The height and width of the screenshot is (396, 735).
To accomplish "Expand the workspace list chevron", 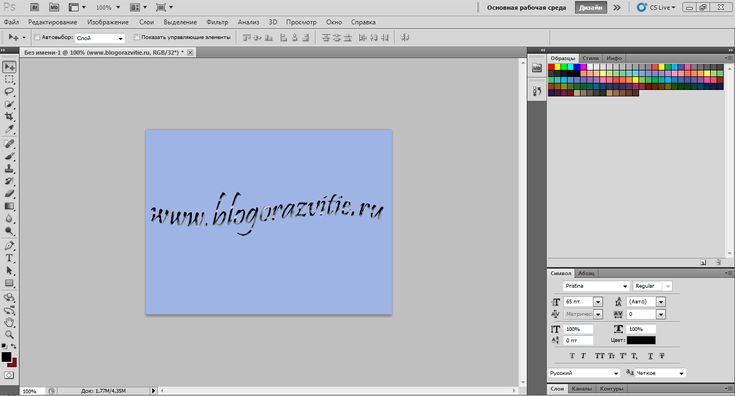I will 617,7.
